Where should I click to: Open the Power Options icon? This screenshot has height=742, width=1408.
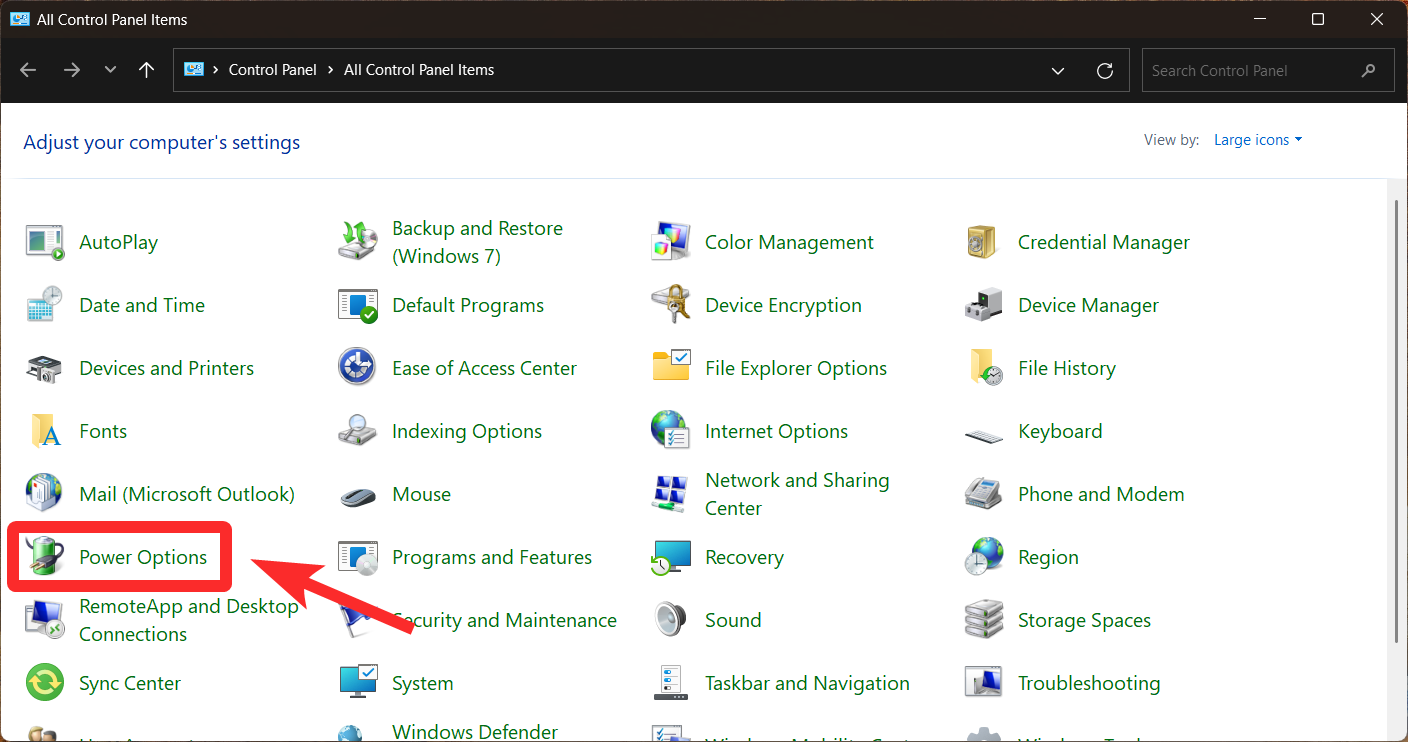[x=44, y=557]
